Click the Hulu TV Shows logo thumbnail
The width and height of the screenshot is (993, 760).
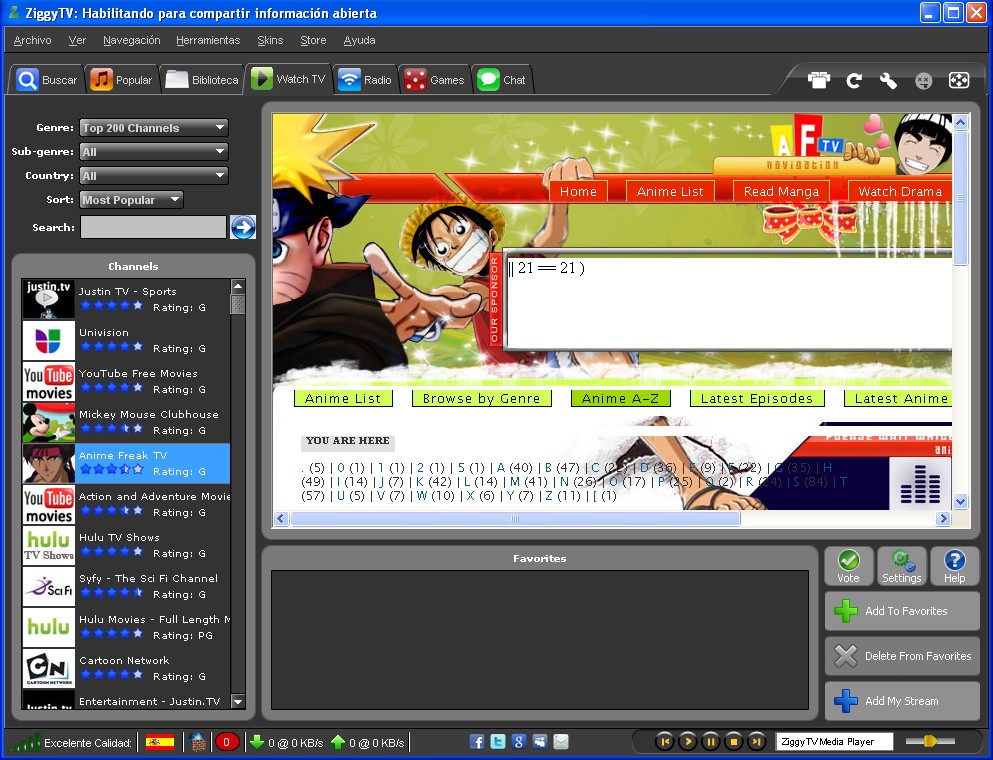(x=49, y=545)
